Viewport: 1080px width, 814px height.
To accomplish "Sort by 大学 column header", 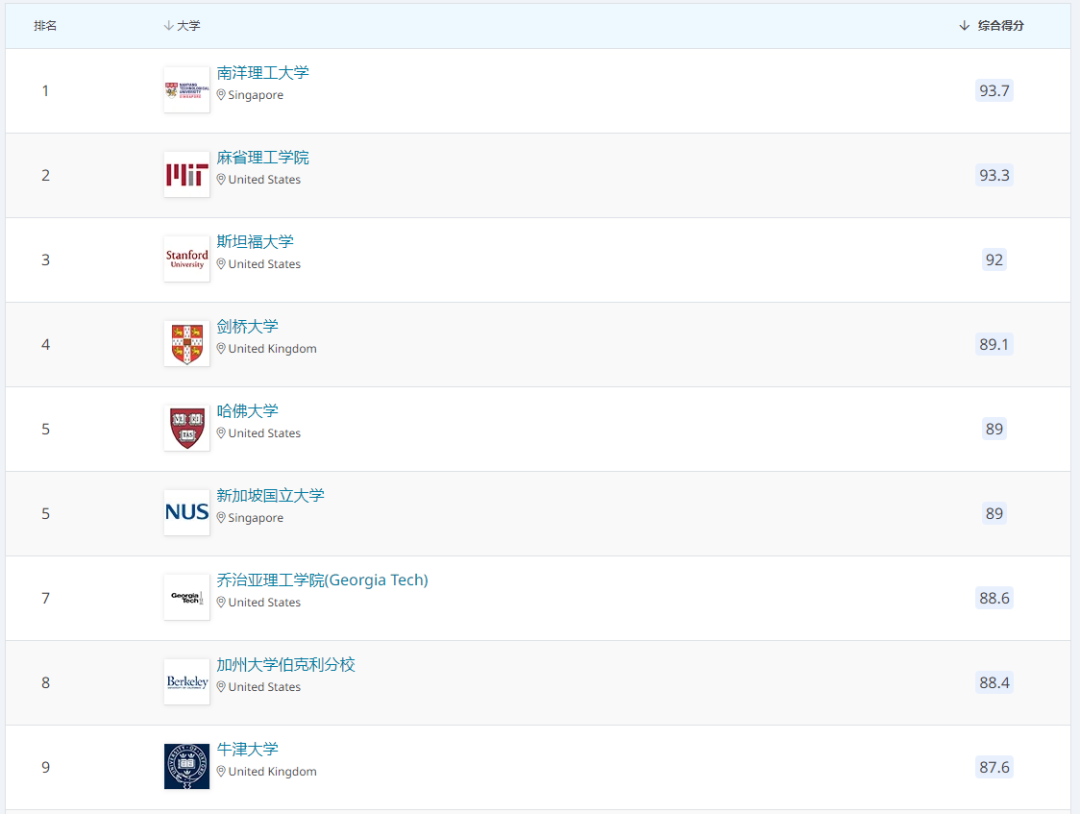I will pos(182,25).
